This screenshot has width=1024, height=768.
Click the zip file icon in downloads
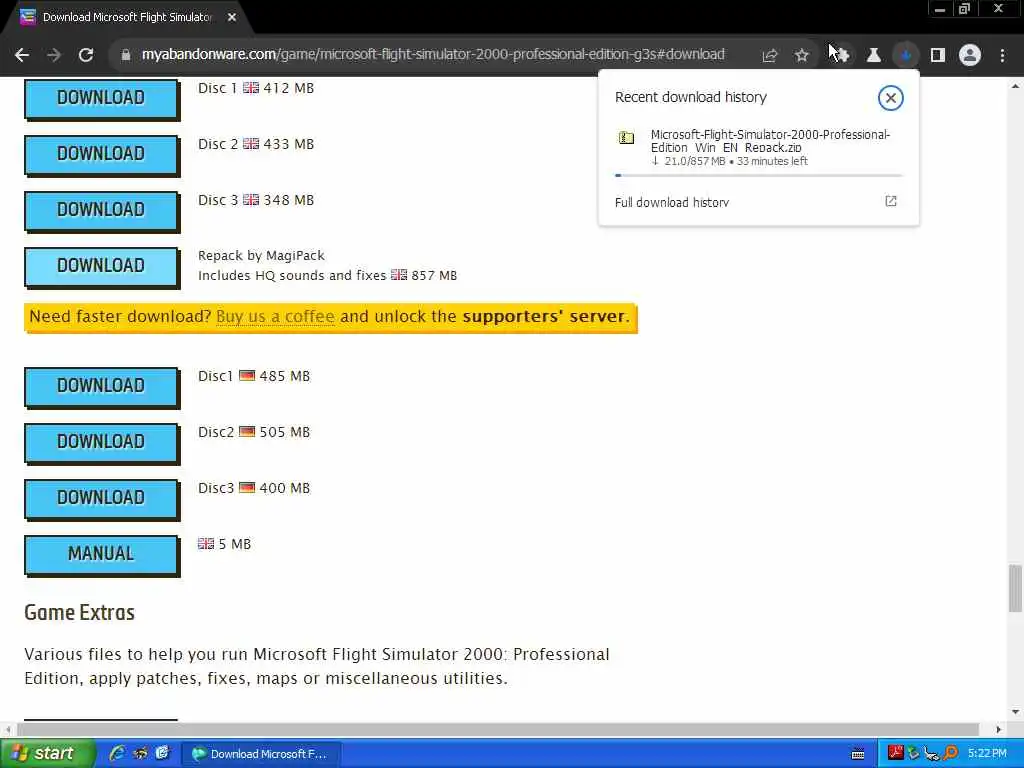(626, 138)
